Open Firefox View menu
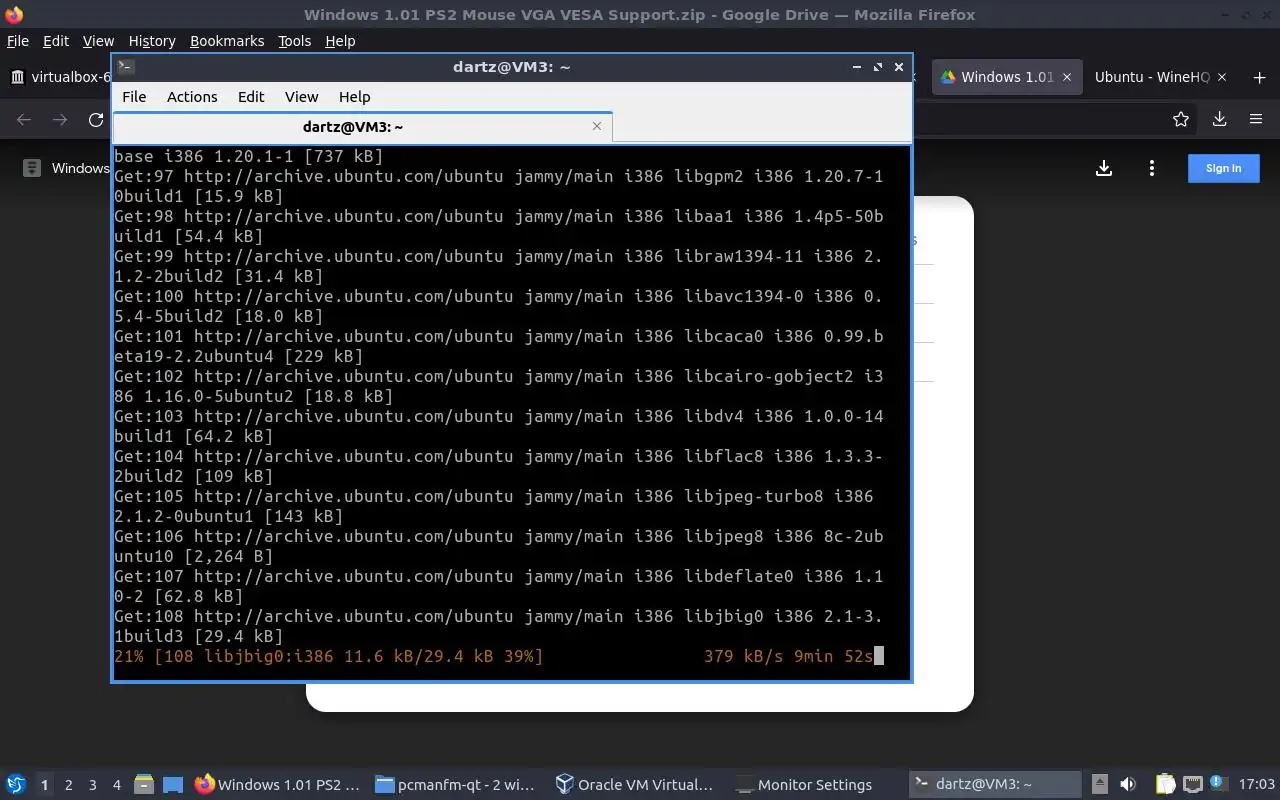This screenshot has width=1280, height=800. [98, 41]
